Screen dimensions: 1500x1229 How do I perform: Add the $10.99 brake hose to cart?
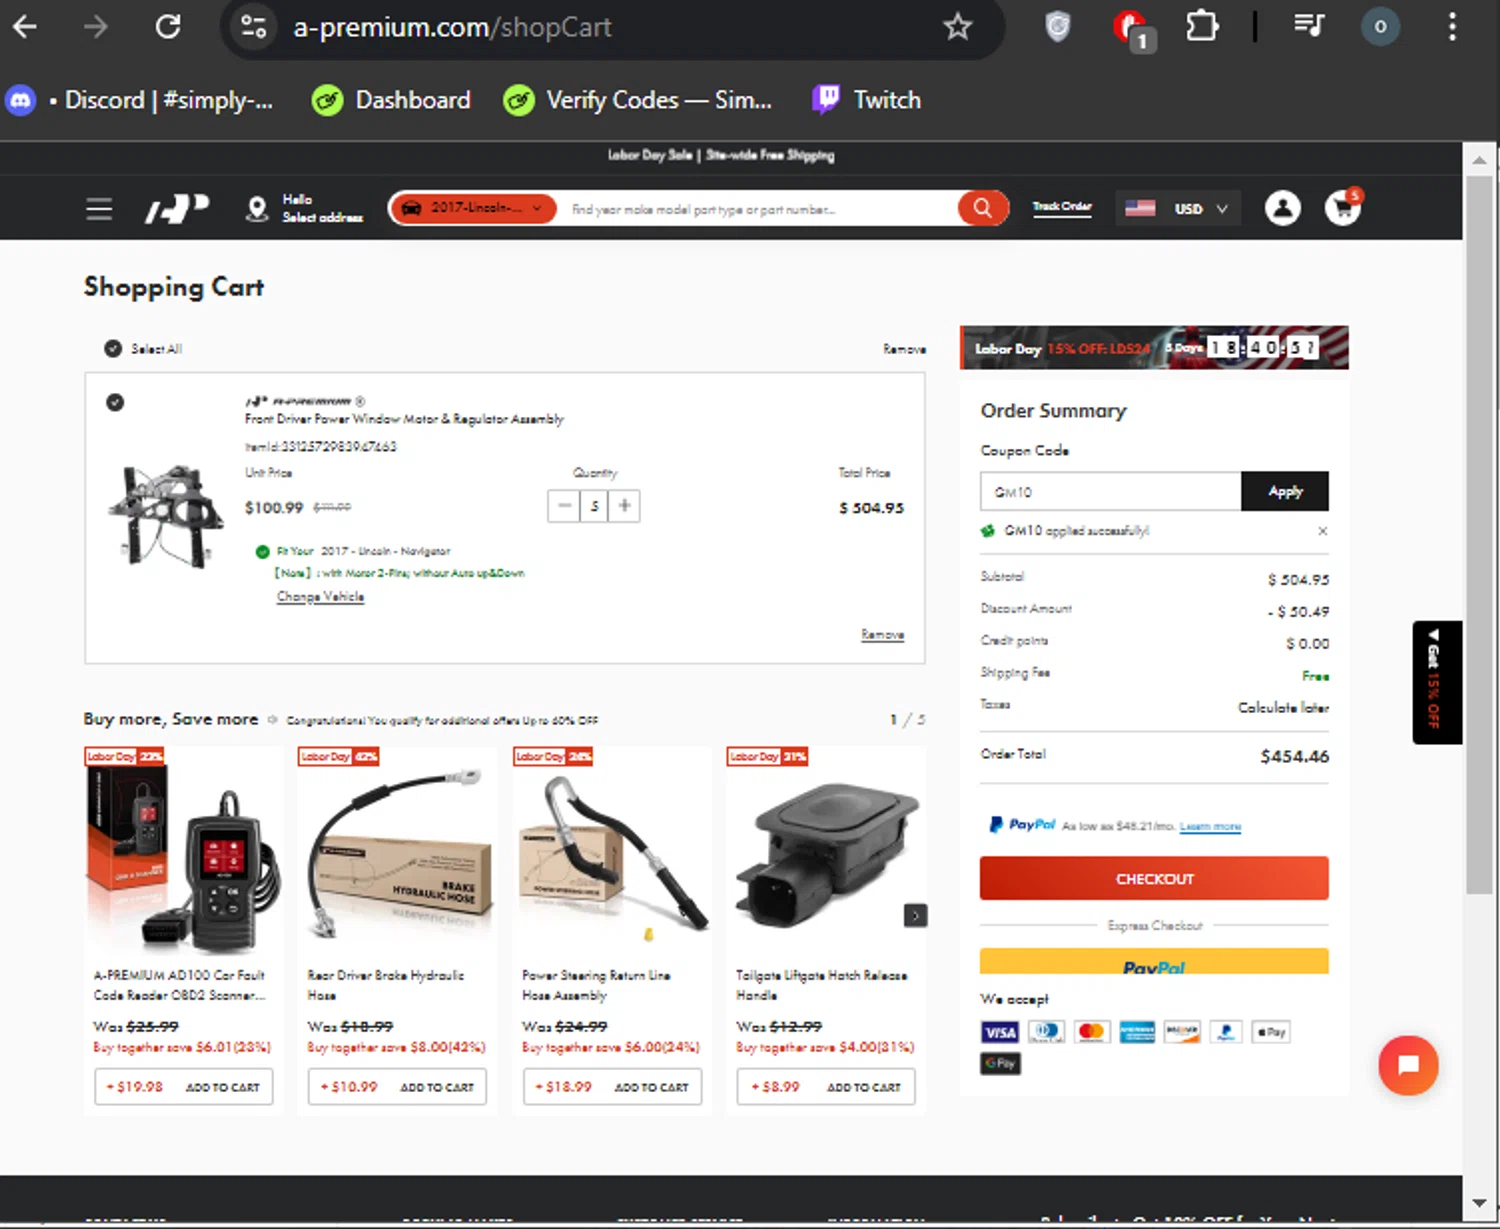coord(397,1086)
